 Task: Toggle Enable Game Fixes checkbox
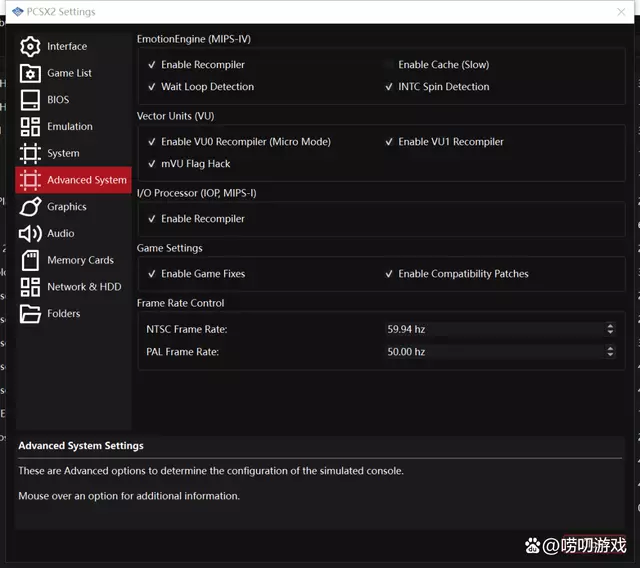click(x=152, y=274)
